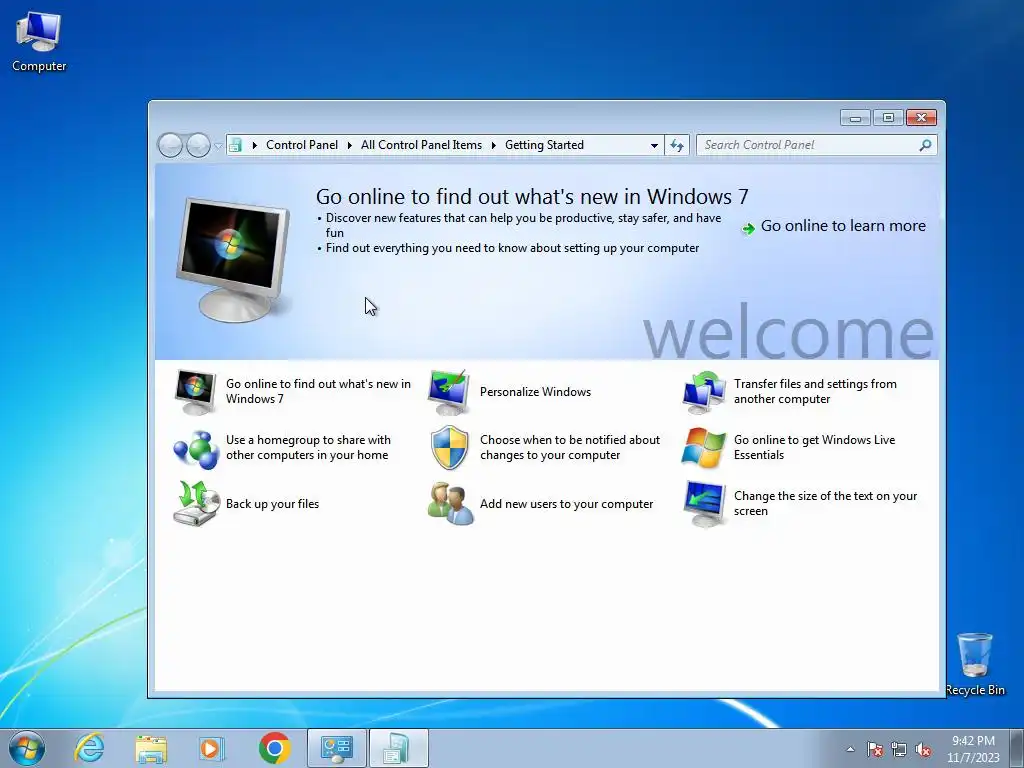
Task: Expand the arrow after Control Panel breadcrumb
Action: pos(349,145)
